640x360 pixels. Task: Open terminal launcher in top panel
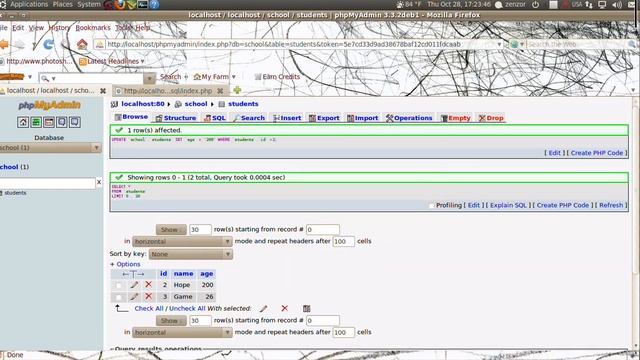[143, 4]
